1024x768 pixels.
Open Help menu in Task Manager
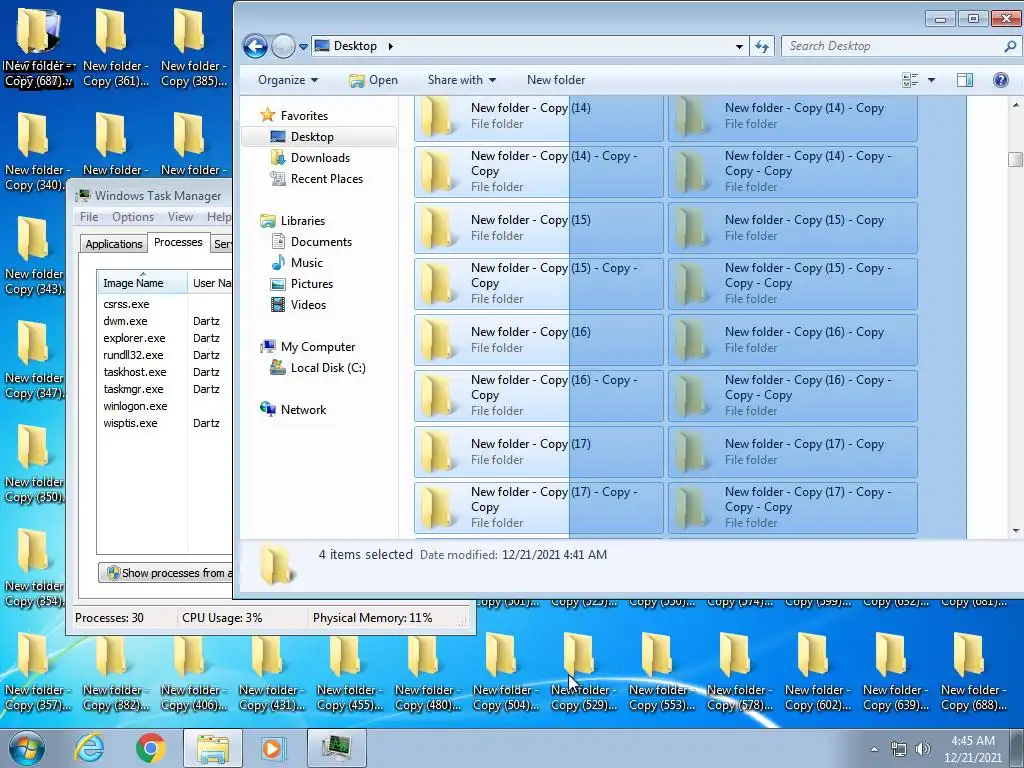tap(218, 217)
